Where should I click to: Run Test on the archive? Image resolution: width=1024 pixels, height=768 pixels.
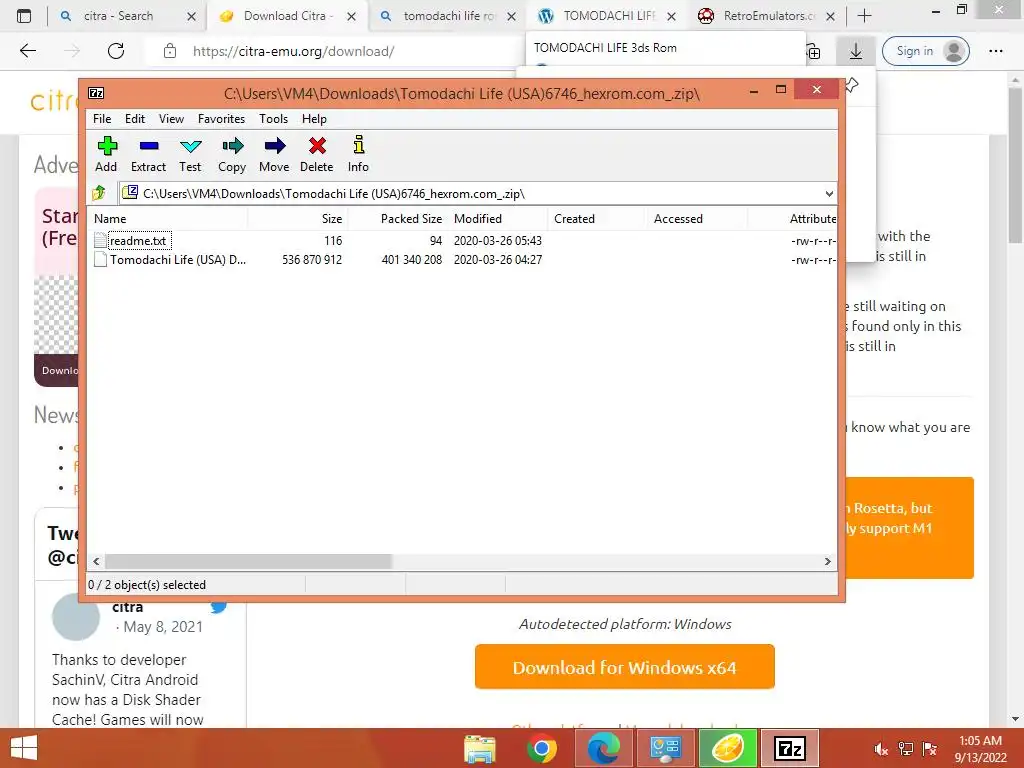(x=190, y=155)
